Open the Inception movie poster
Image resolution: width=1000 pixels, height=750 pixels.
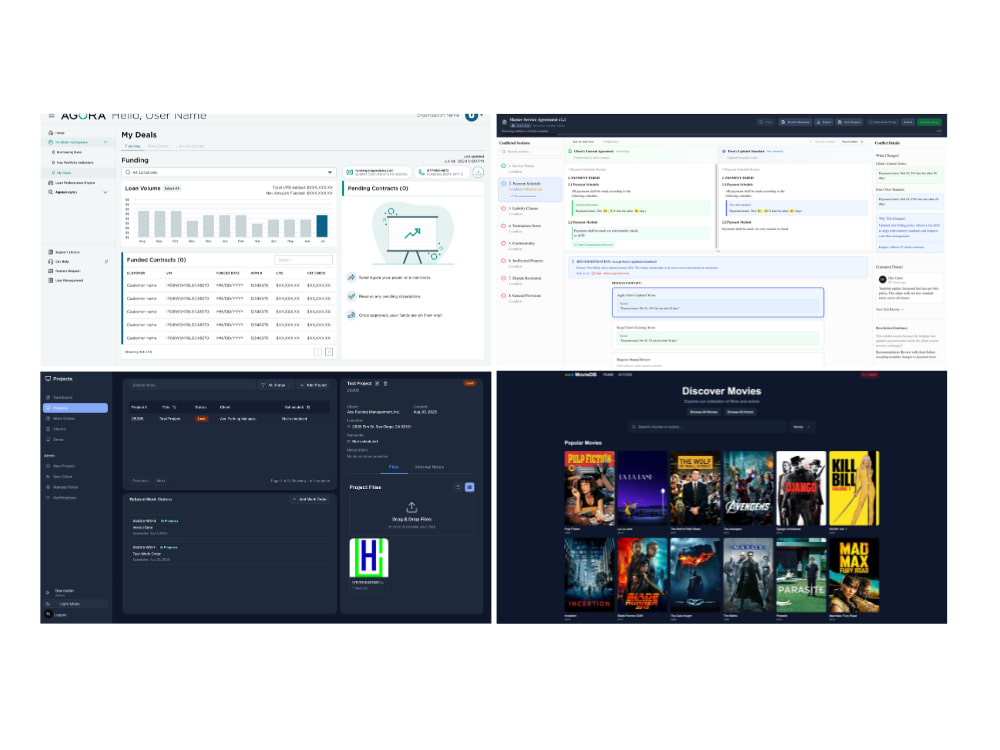(589, 575)
